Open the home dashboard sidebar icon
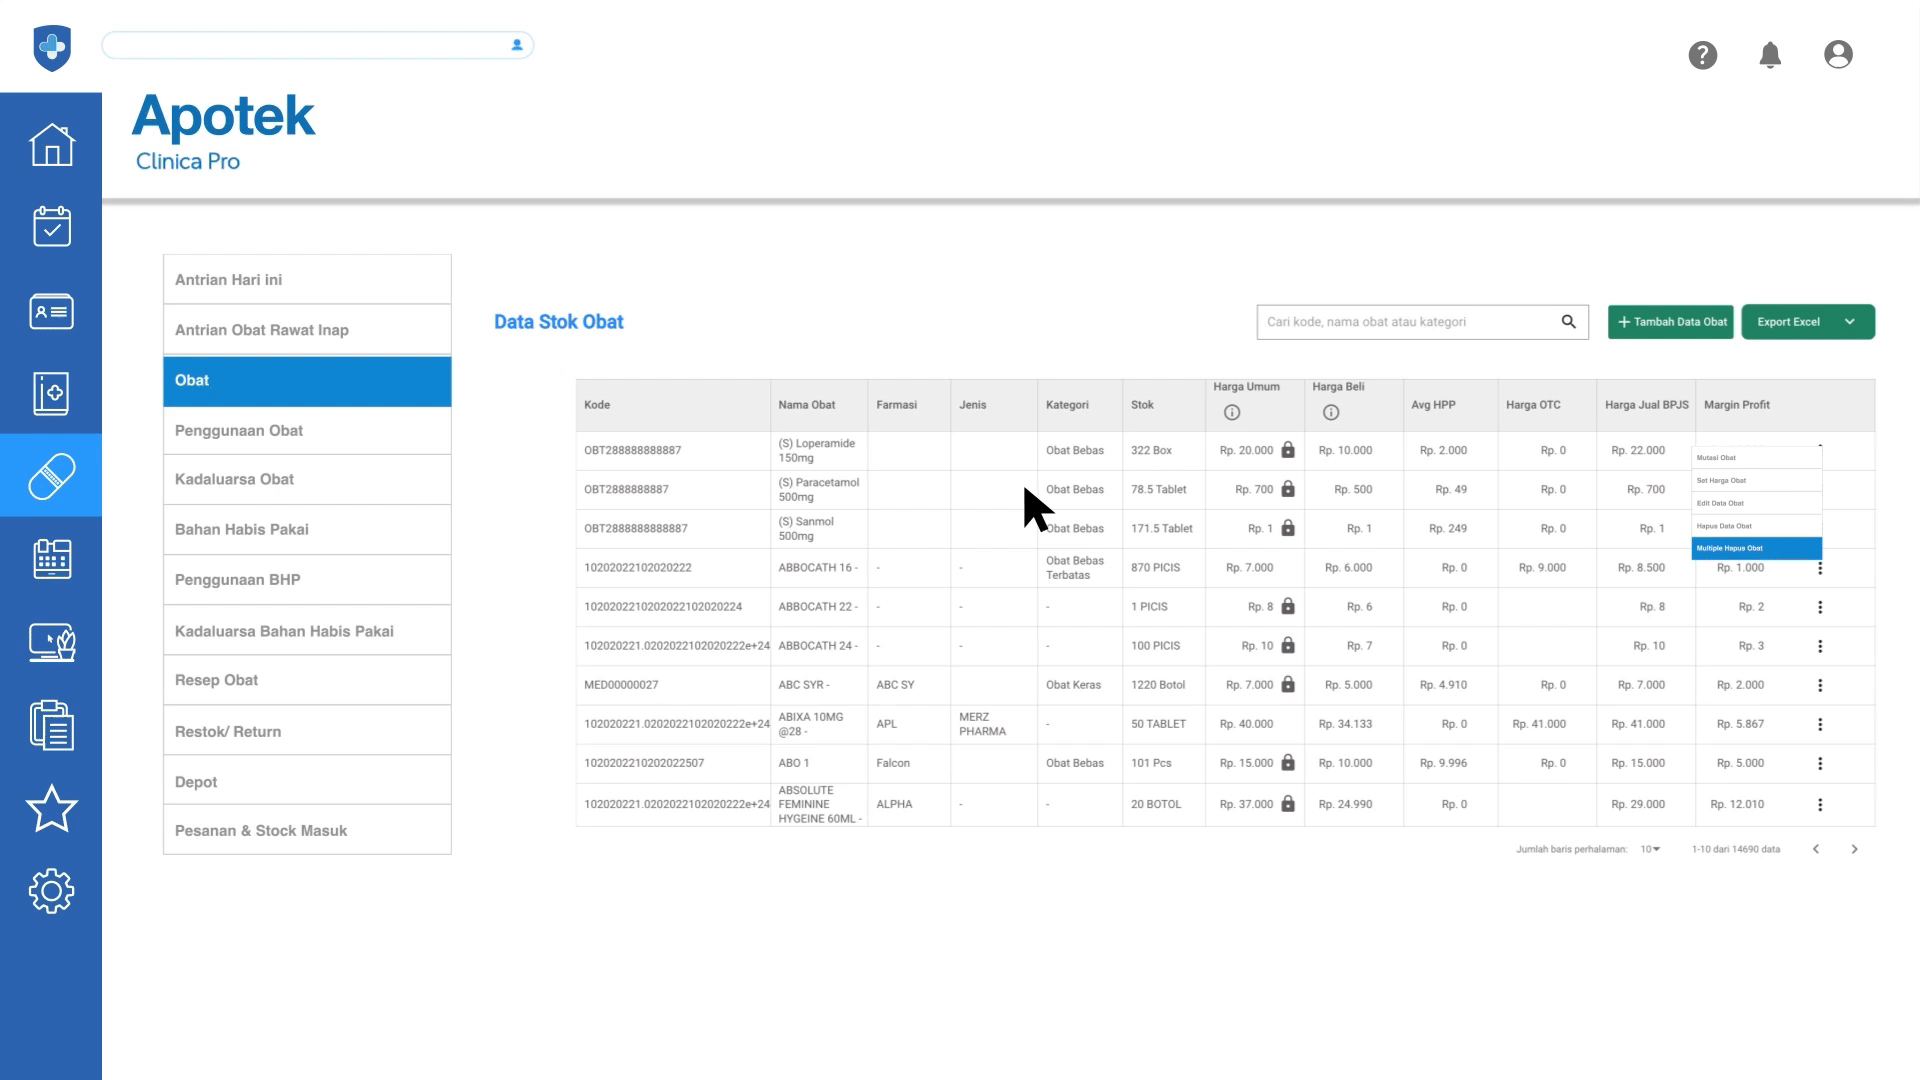The image size is (1920, 1080). coord(51,145)
